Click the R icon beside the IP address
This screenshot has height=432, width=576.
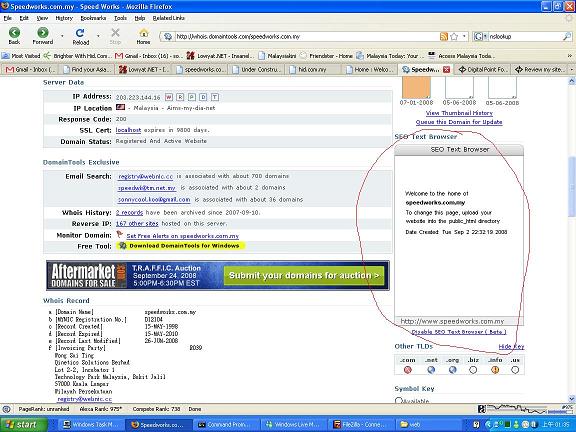[180, 97]
